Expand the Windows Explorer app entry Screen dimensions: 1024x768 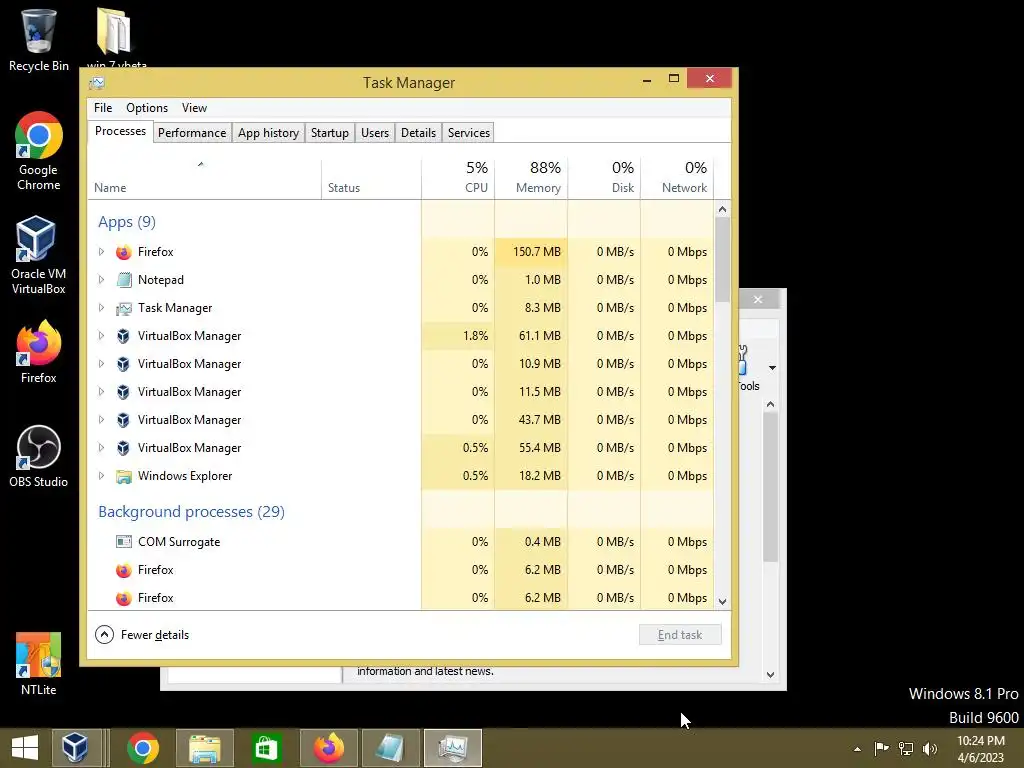tap(101, 476)
